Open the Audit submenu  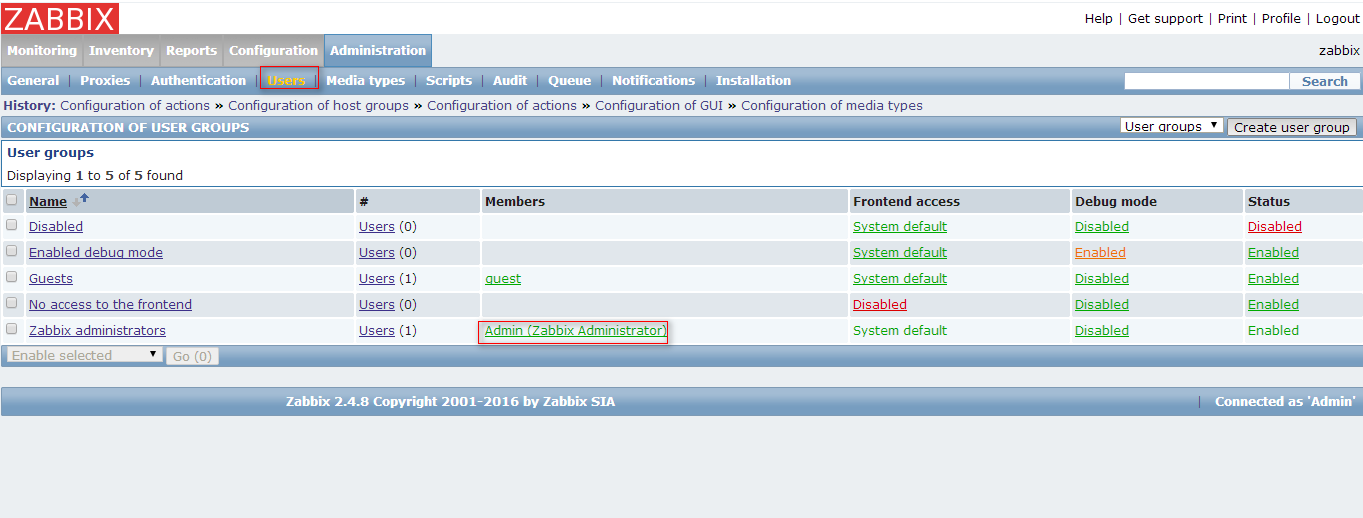point(510,81)
